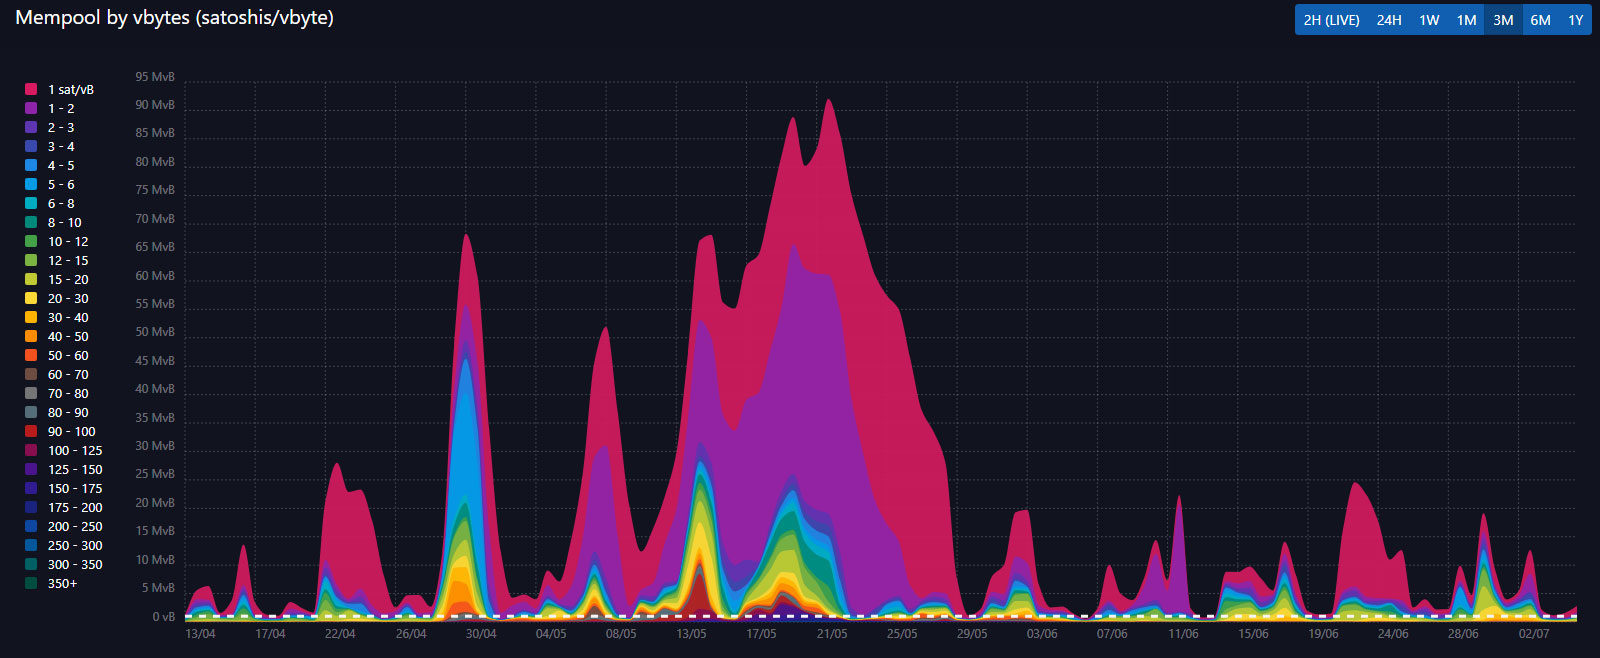Click the 30/04 date label on x-axis

point(481,634)
